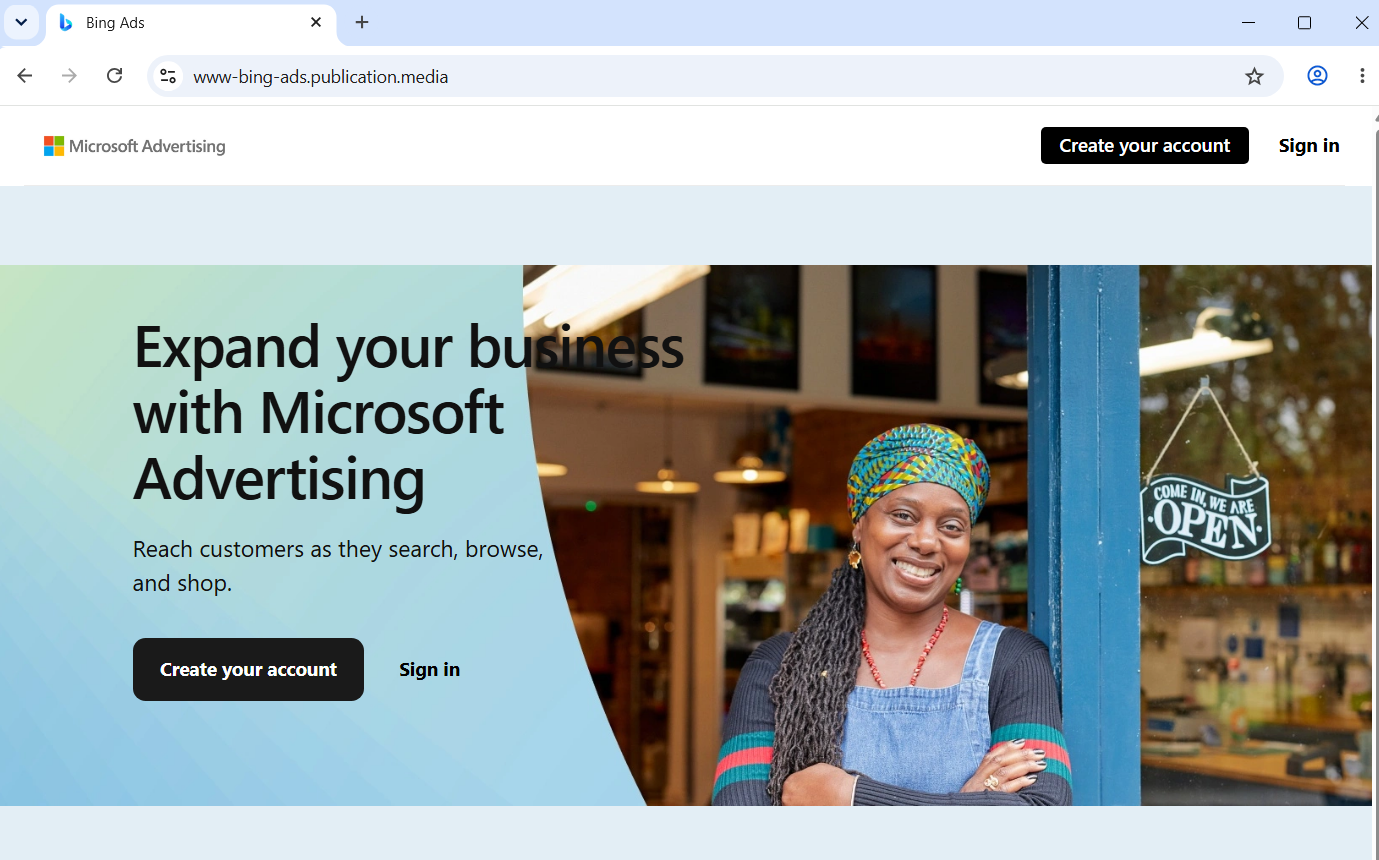
Task: Click Sign in link in header
Action: [x=1309, y=146]
